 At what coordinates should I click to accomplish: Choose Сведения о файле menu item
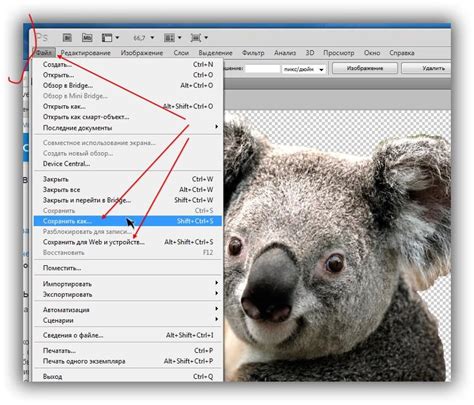pos(128,335)
